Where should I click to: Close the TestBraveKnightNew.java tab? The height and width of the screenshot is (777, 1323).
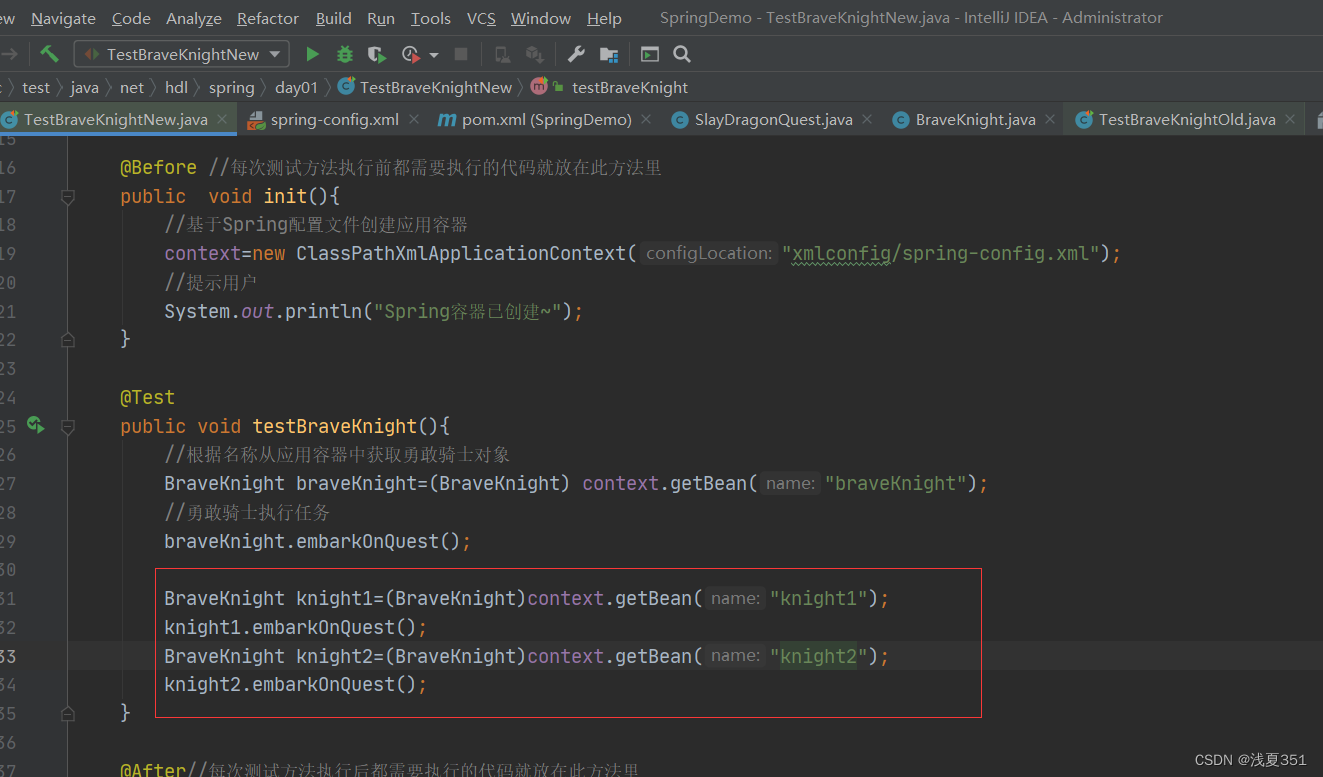pyautogui.click(x=224, y=120)
